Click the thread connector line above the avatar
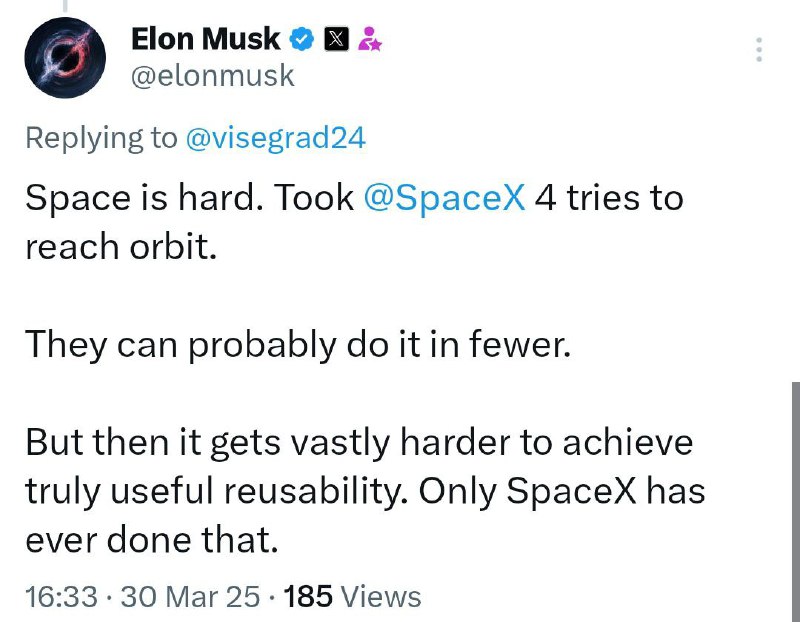The image size is (800, 622). [x=65, y=6]
